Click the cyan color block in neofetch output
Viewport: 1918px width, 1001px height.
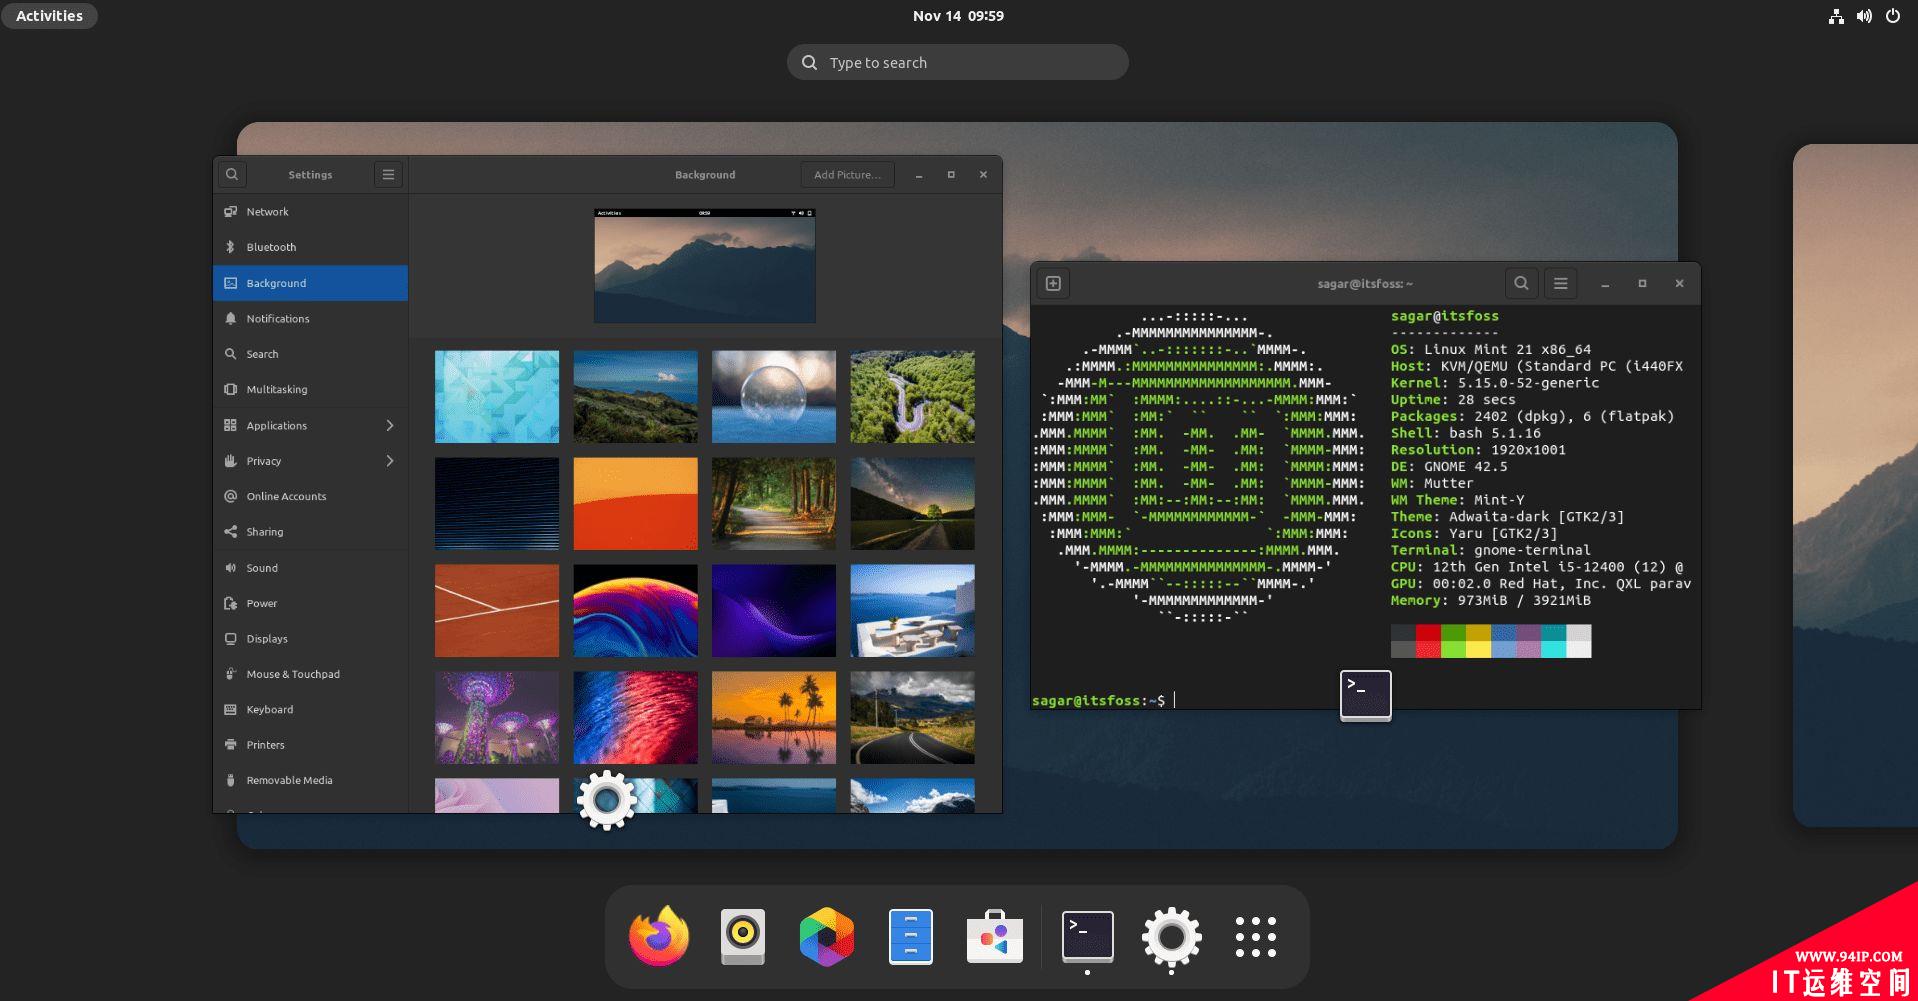point(1553,641)
